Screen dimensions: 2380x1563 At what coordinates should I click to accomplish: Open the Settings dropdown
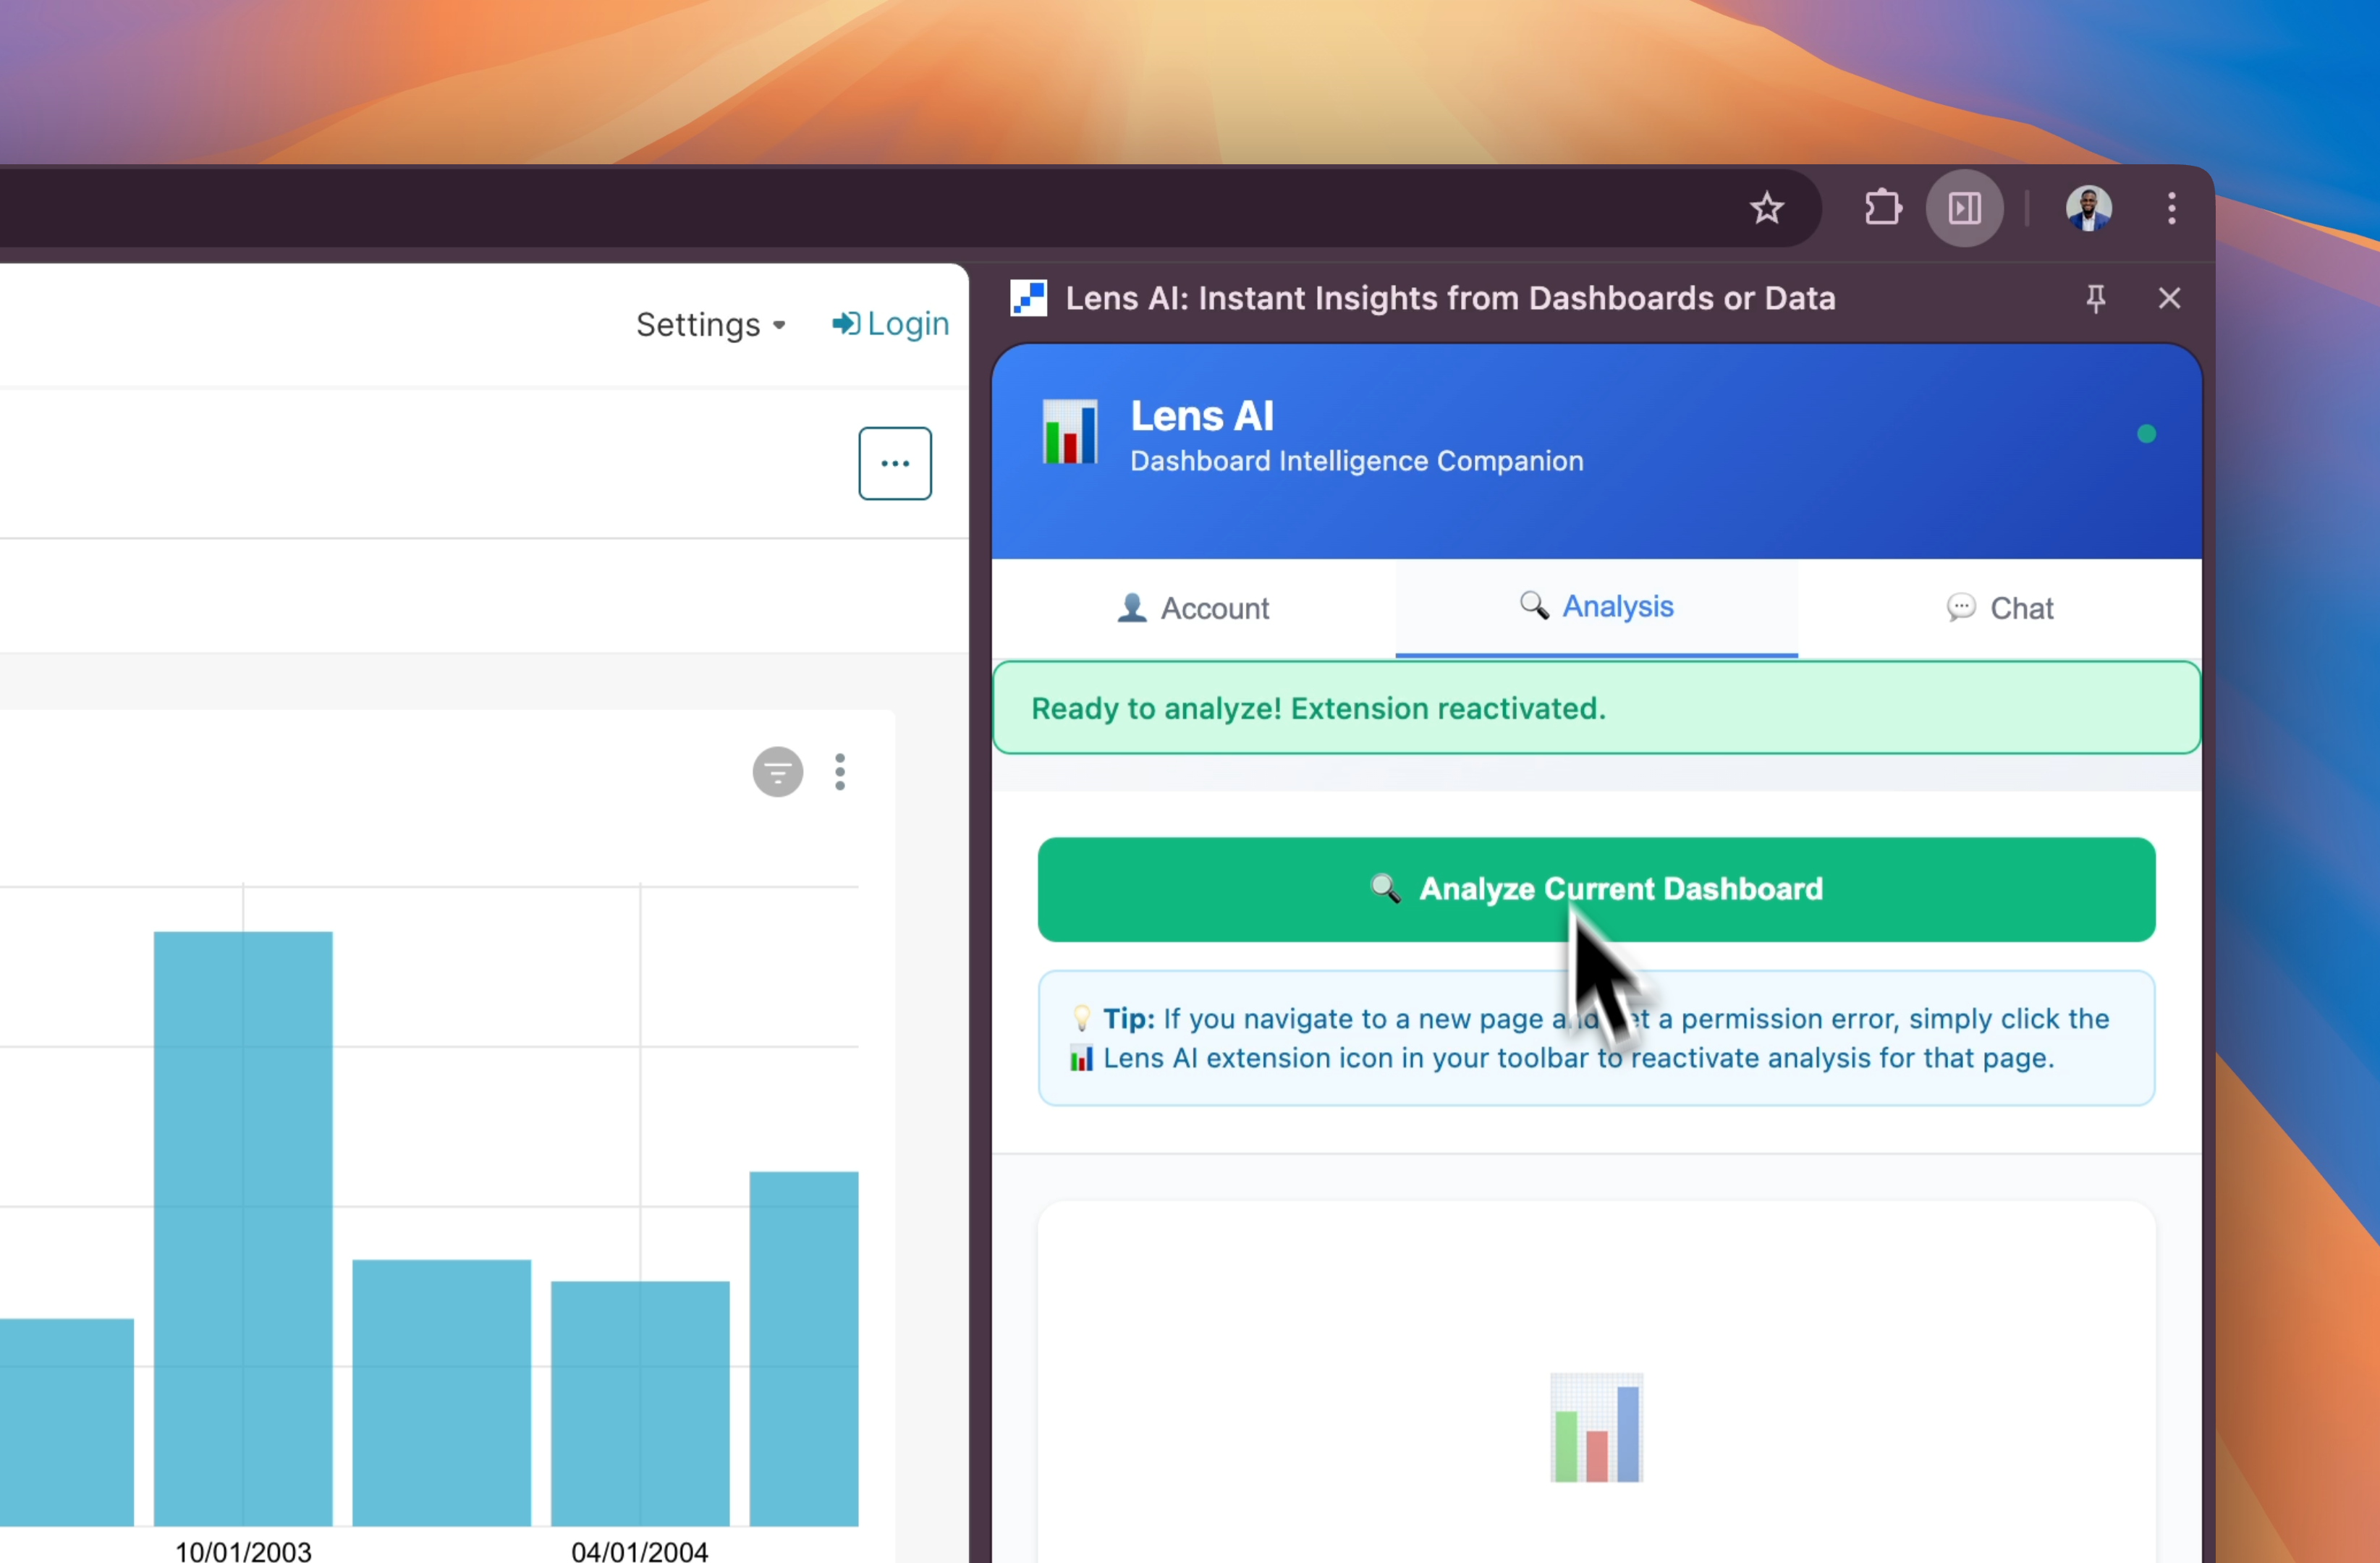pyautogui.click(x=711, y=324)
